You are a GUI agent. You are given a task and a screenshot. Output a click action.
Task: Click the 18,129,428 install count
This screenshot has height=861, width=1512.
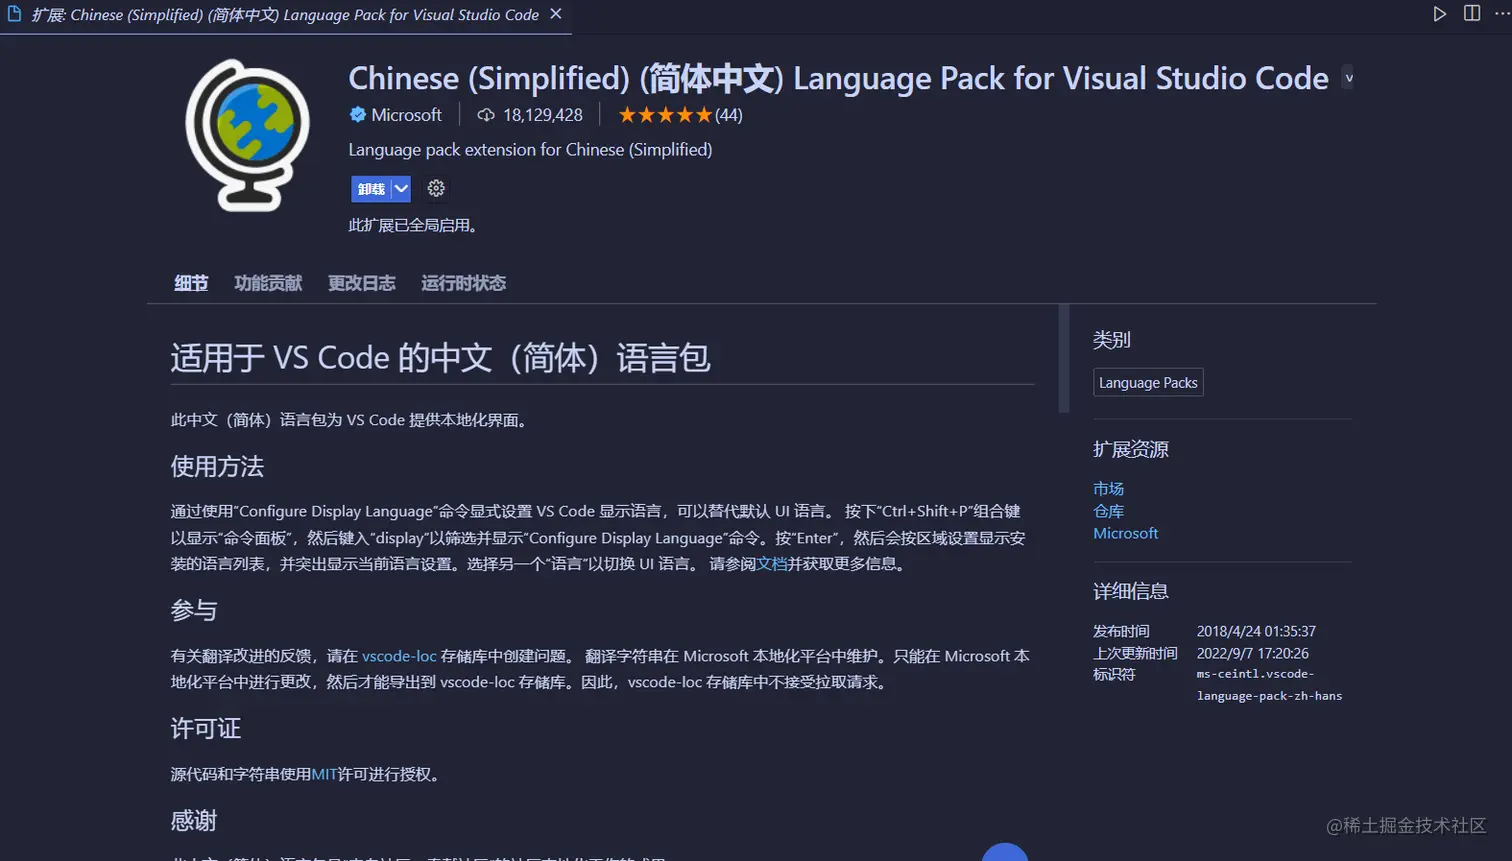[x=543, y=115]
